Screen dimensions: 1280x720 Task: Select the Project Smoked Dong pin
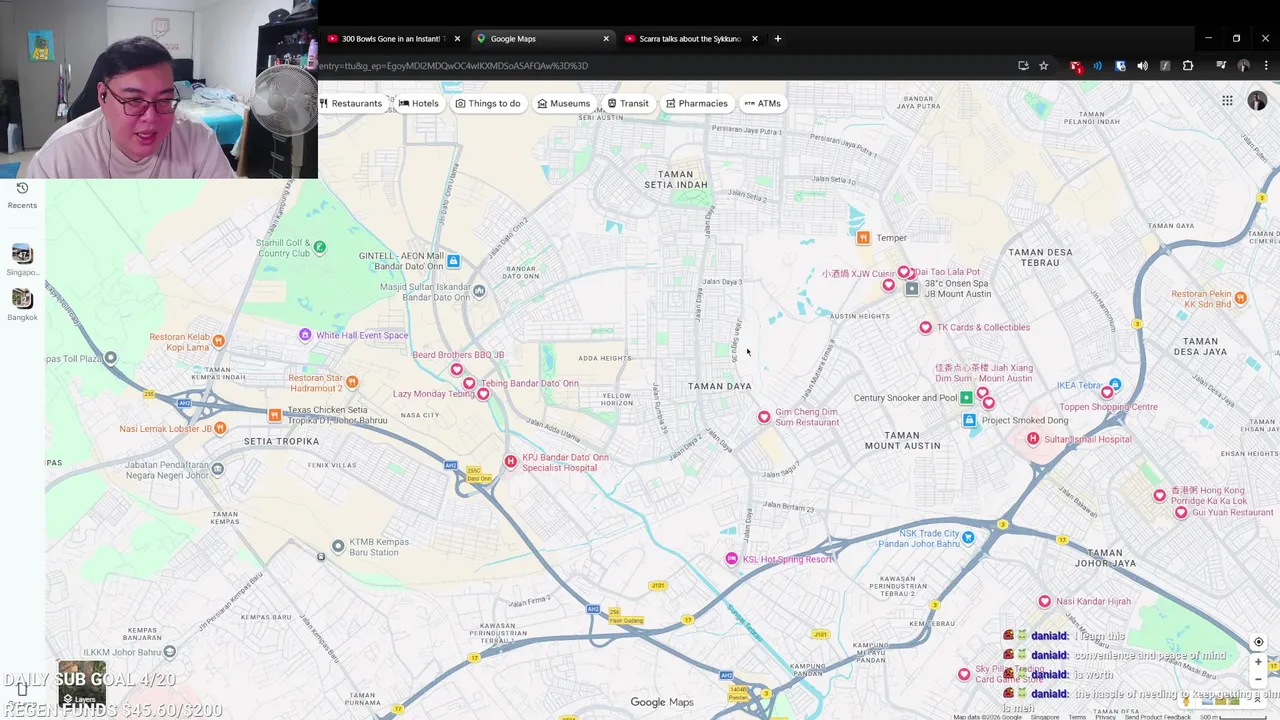pyautogui.click(x=968, y=420)
